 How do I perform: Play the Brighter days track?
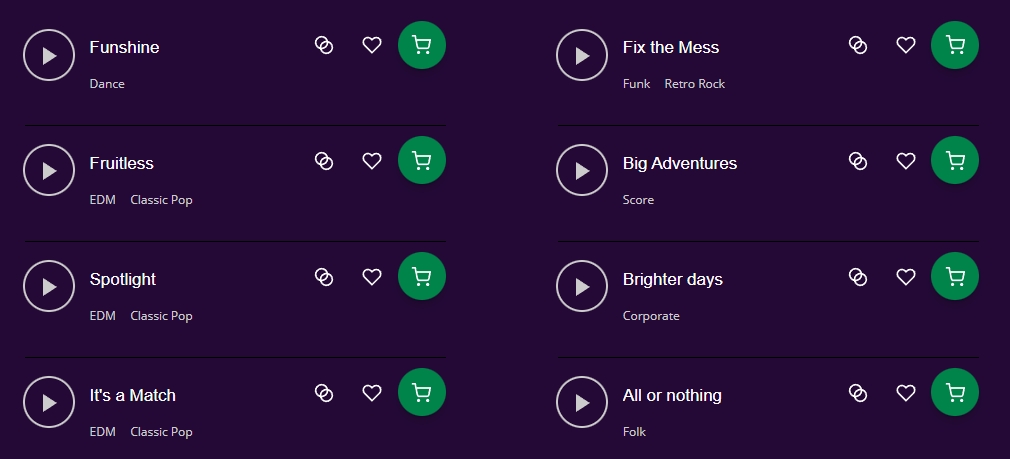tap(582, 286)
